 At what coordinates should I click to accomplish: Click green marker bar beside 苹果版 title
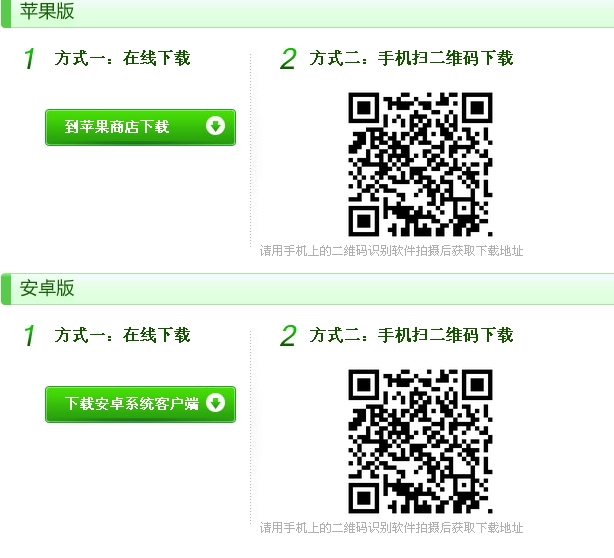click(x=6, y=14)
